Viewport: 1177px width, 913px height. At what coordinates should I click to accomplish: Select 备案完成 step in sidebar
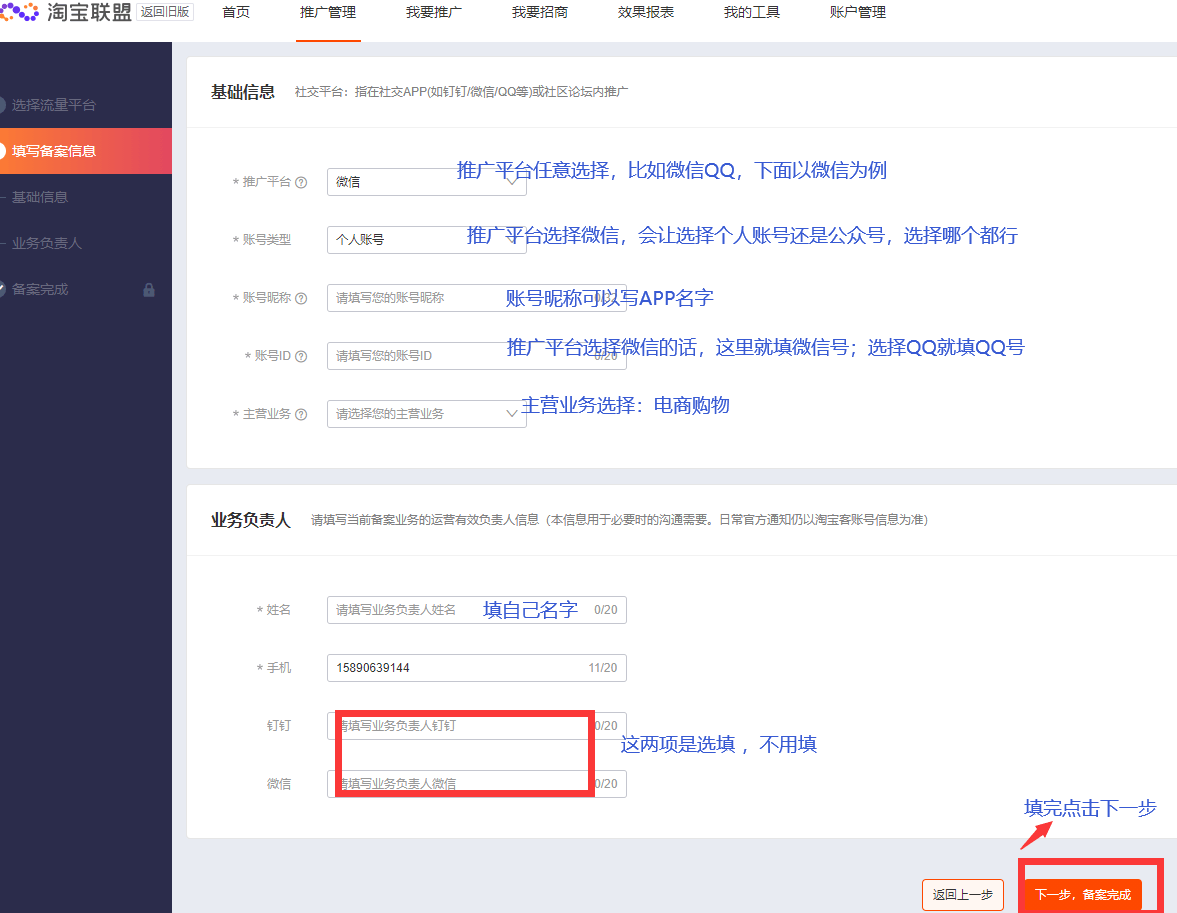40,290
